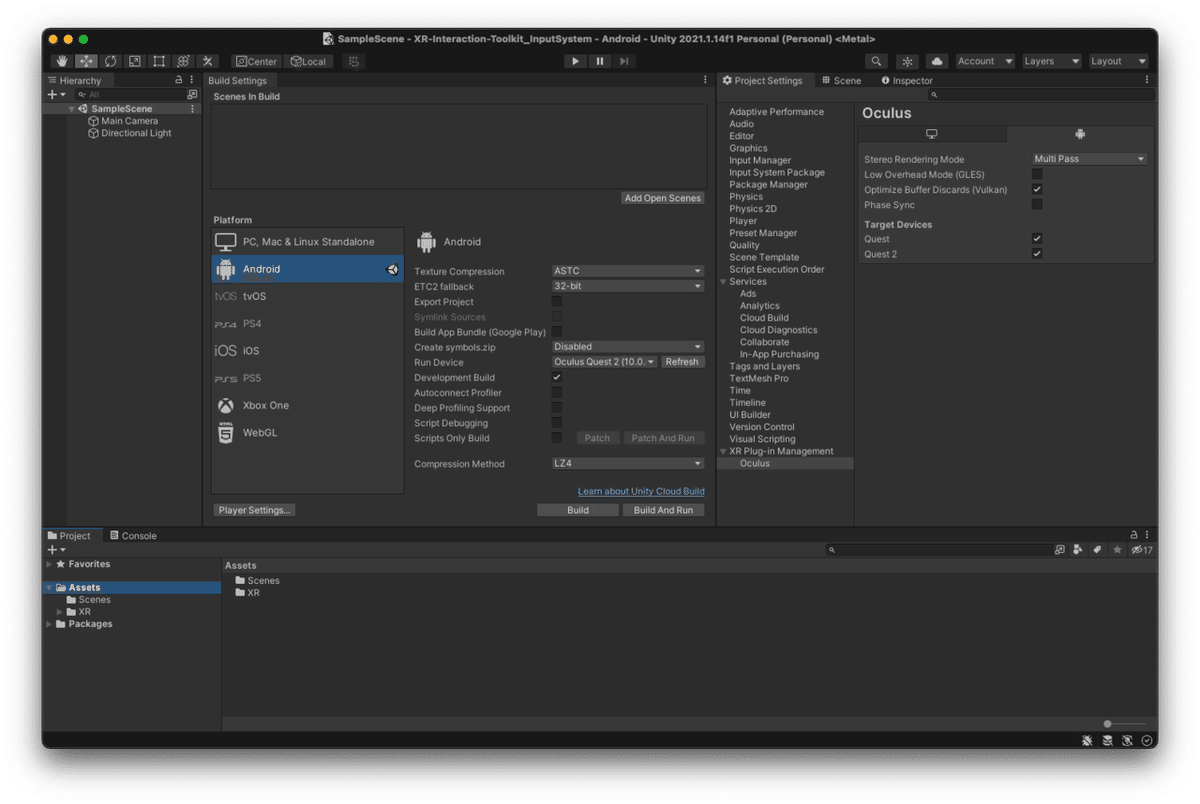
Task: Select Directional Light in Hierarchy
Action: [136, 133]
